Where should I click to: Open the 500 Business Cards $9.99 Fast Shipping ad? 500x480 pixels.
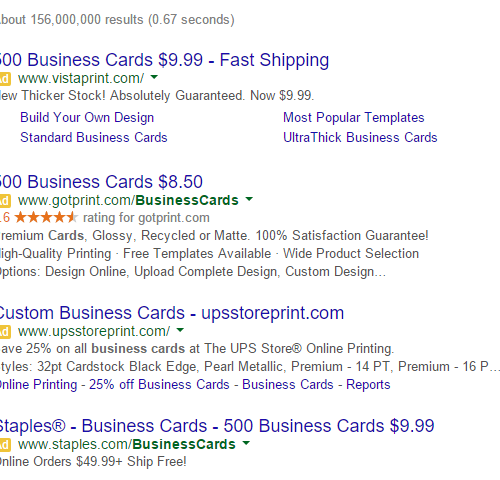tap(164, 60)
